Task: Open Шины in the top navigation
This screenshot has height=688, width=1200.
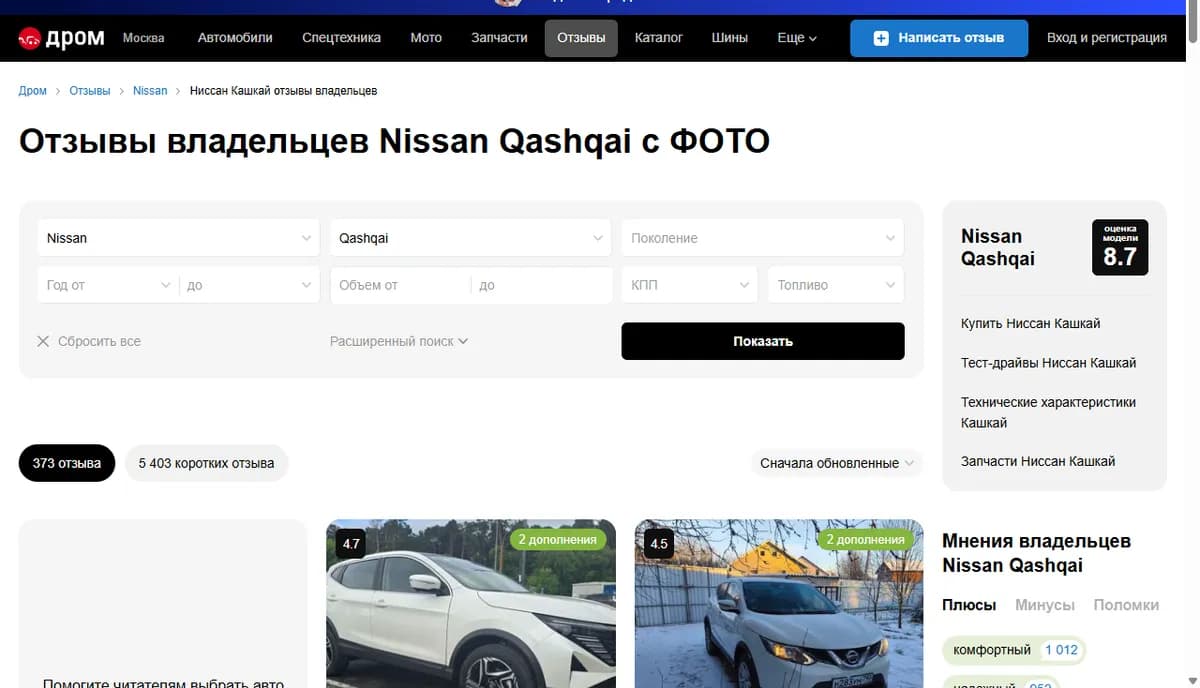Action: [x=730, y=38]
